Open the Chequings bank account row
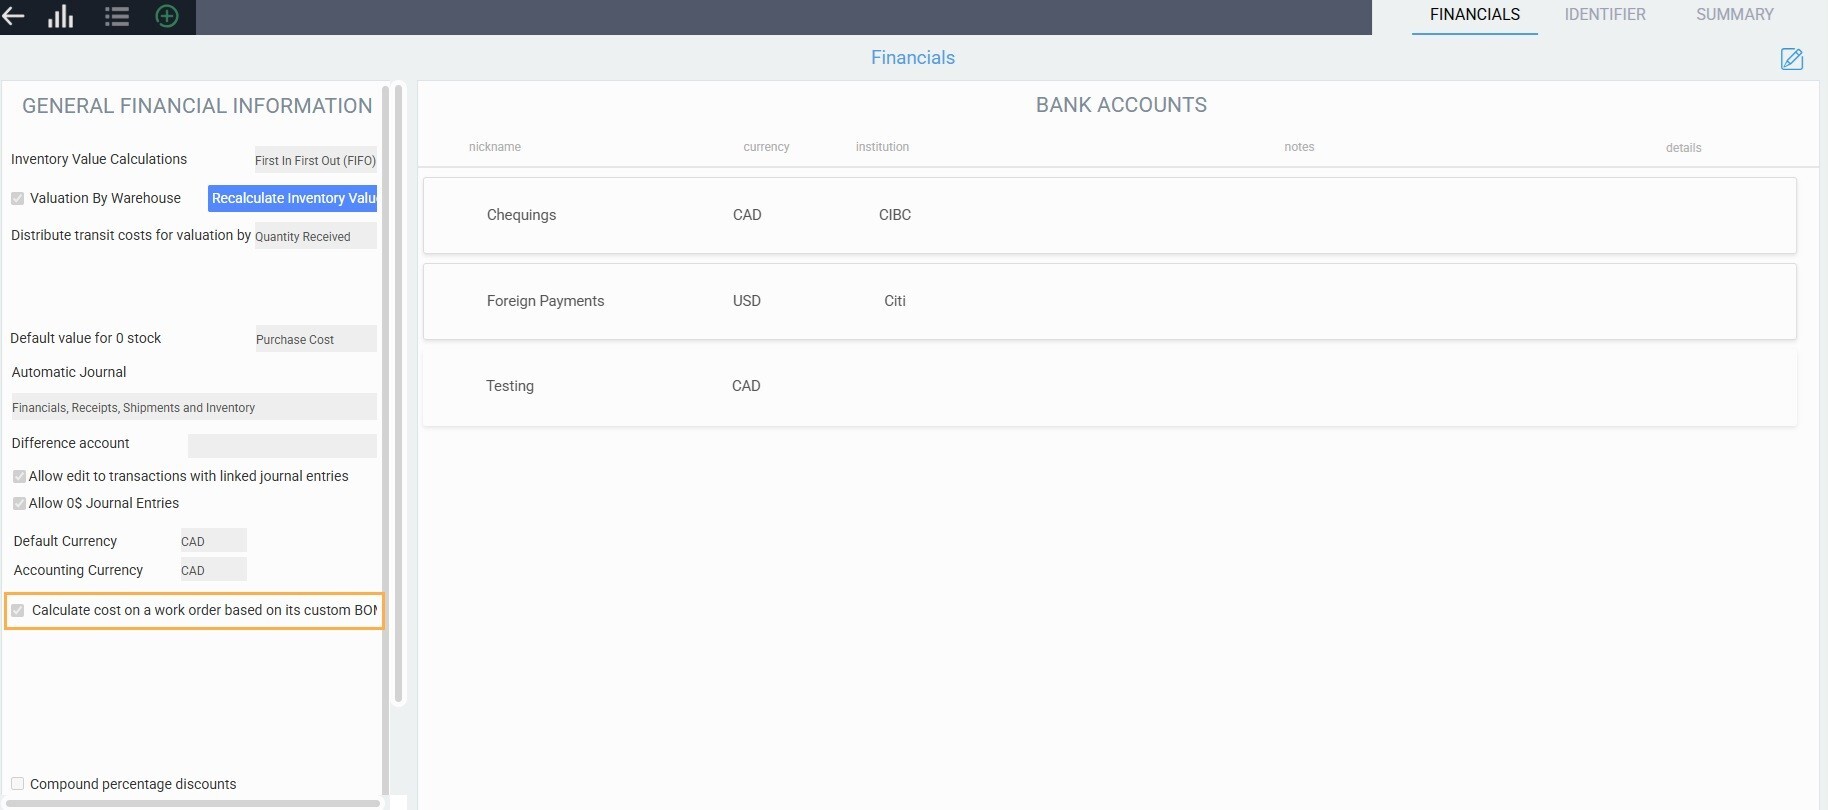1835x810 pixels. click(1109, 216)
